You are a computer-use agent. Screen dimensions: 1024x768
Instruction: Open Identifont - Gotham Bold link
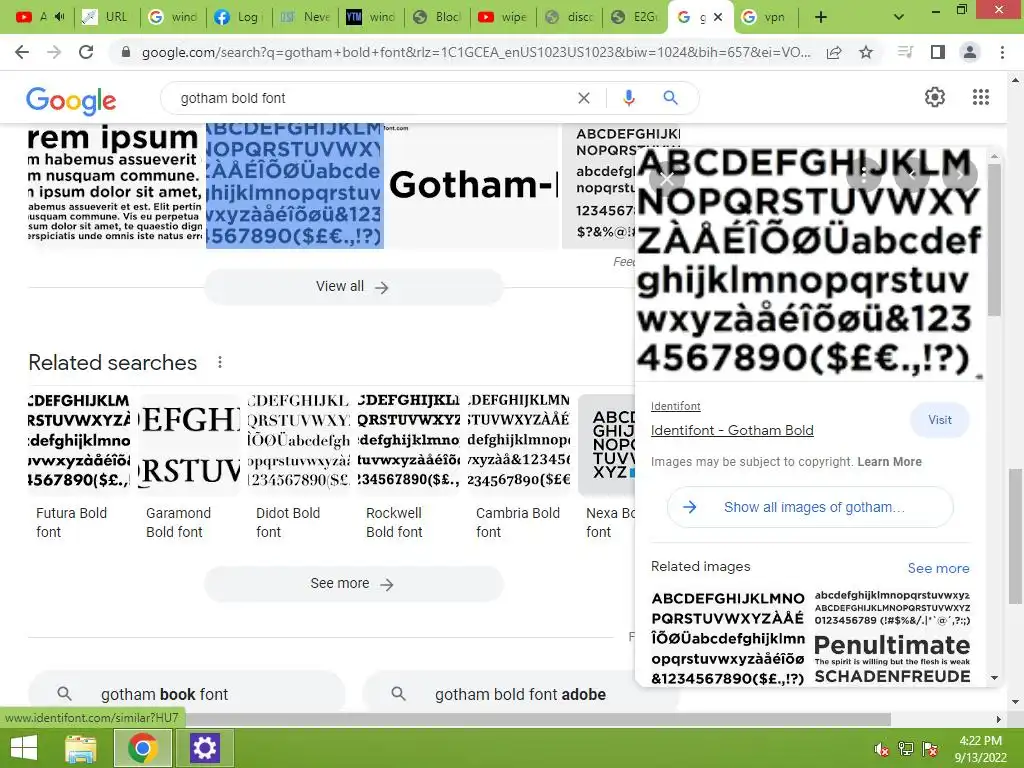pos(732,430)
